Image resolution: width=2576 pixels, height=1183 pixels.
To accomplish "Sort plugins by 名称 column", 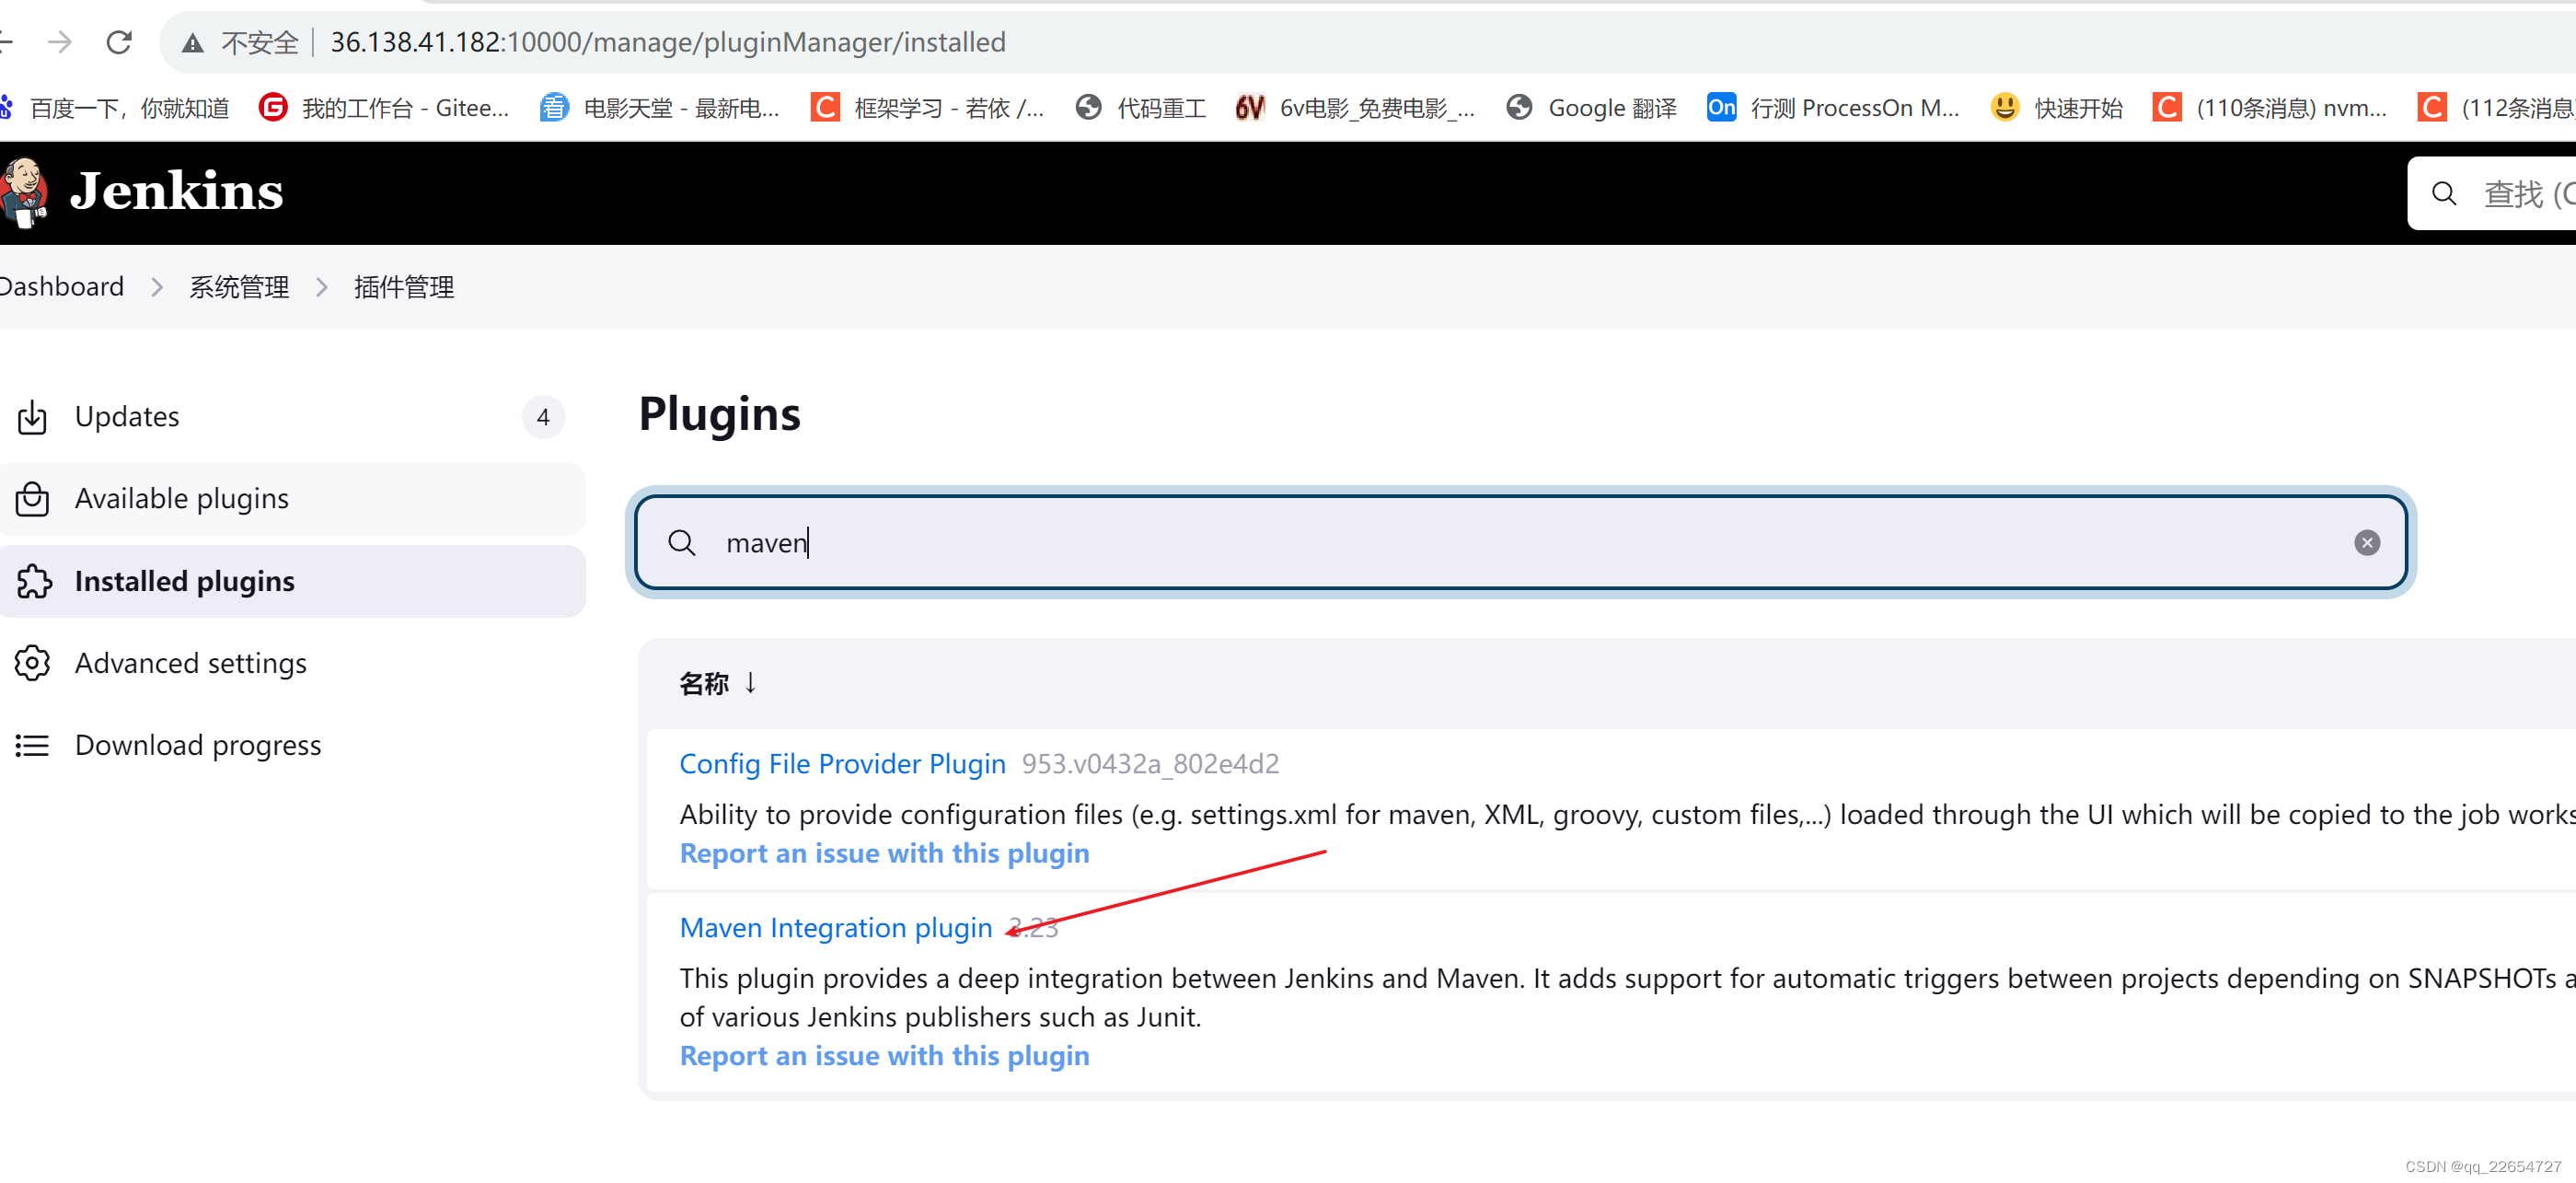I will click(718, 683).
